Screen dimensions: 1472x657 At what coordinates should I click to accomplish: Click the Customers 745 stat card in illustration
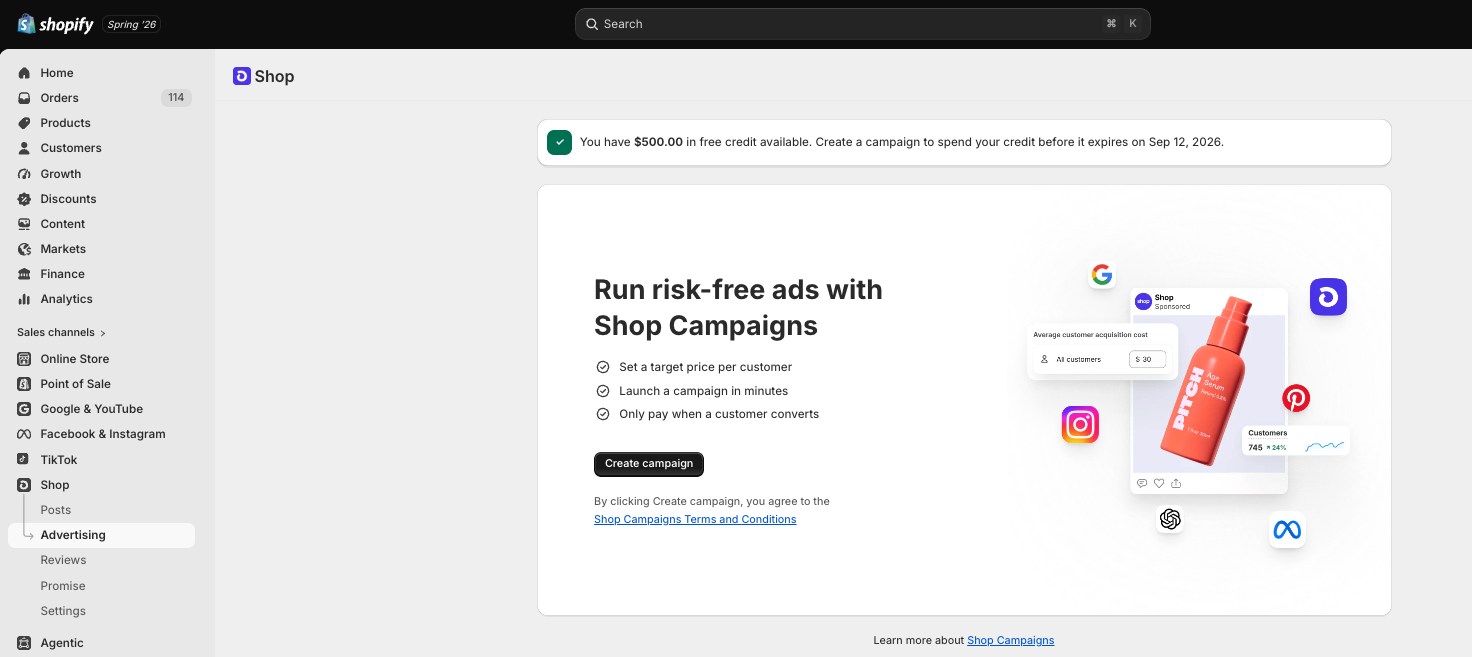(x=1296, y=440)
